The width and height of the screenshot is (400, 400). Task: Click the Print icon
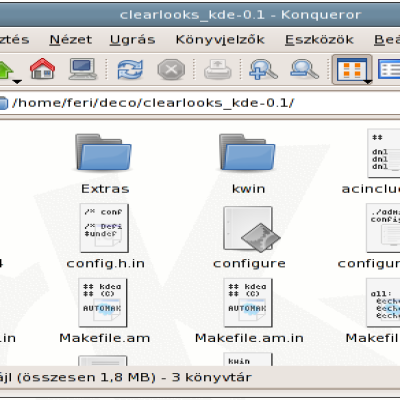tap(217, 69)
